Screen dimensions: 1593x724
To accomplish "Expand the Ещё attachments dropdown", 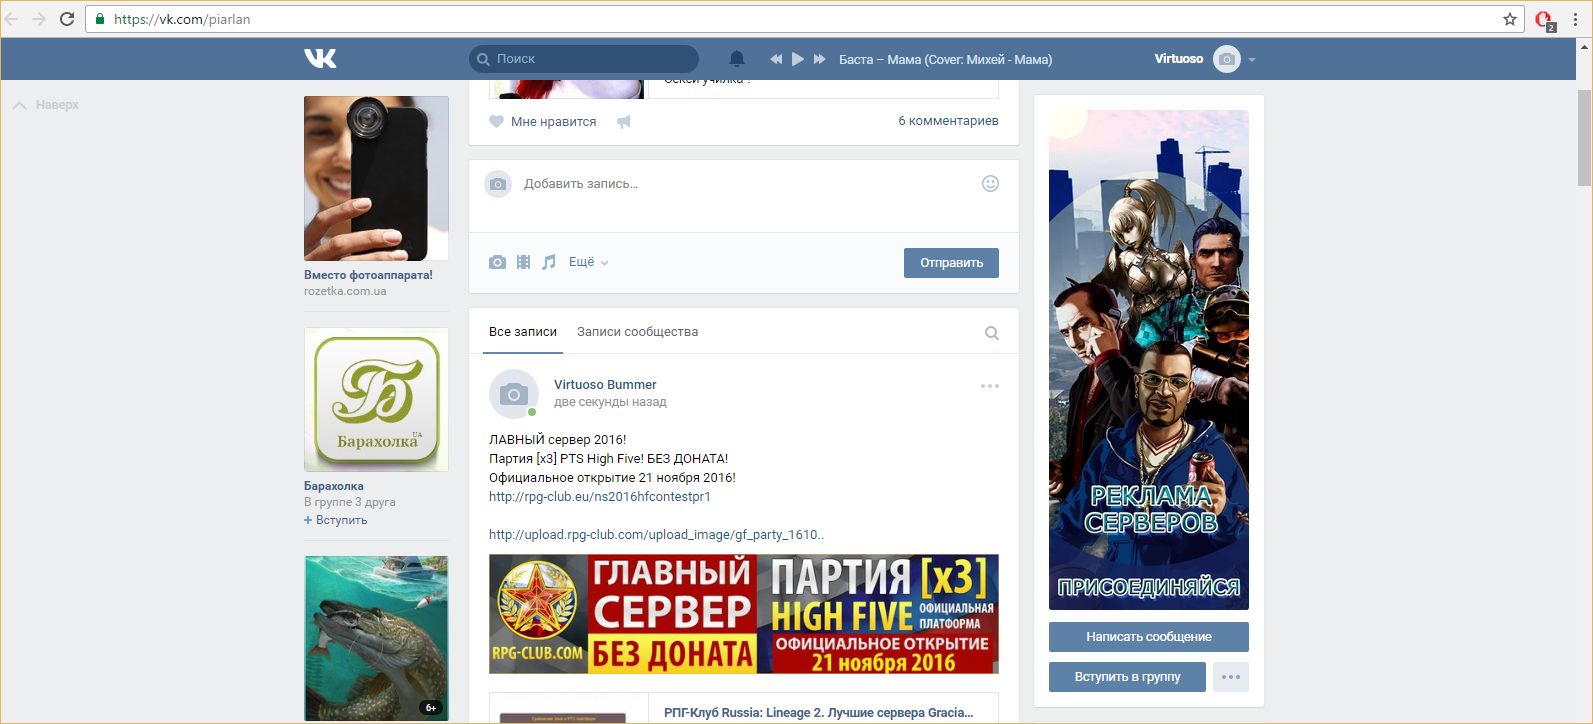I will tap(588, 262).
